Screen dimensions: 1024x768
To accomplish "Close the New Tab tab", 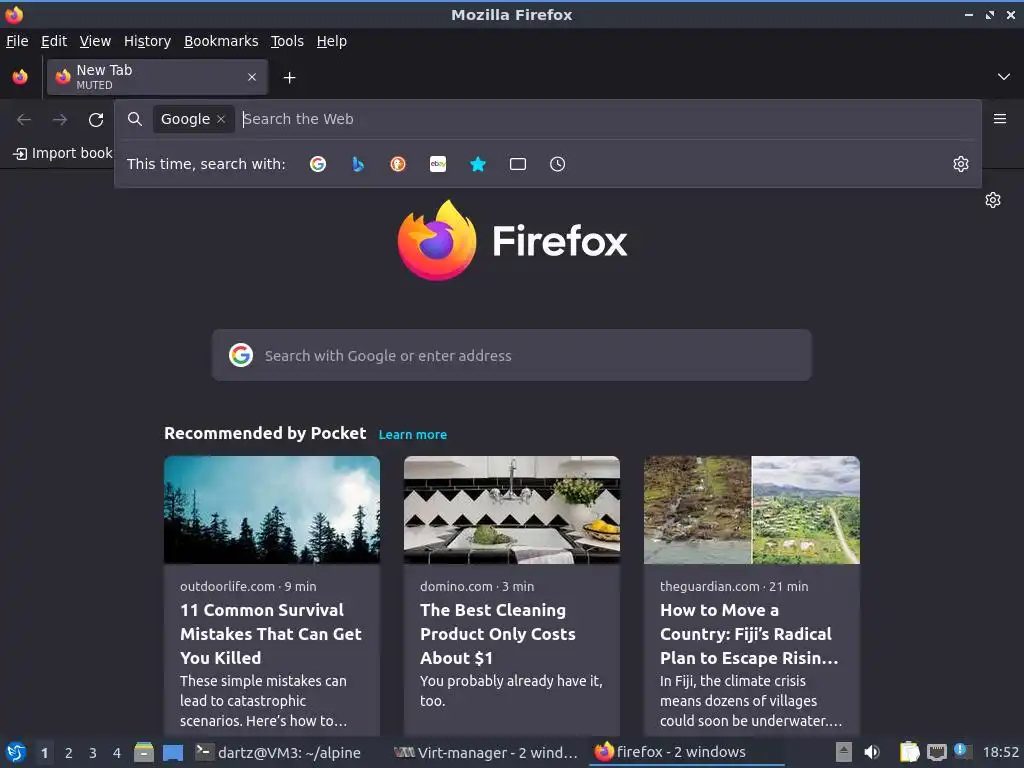I will pyautogui.click(x=252, y=77).
